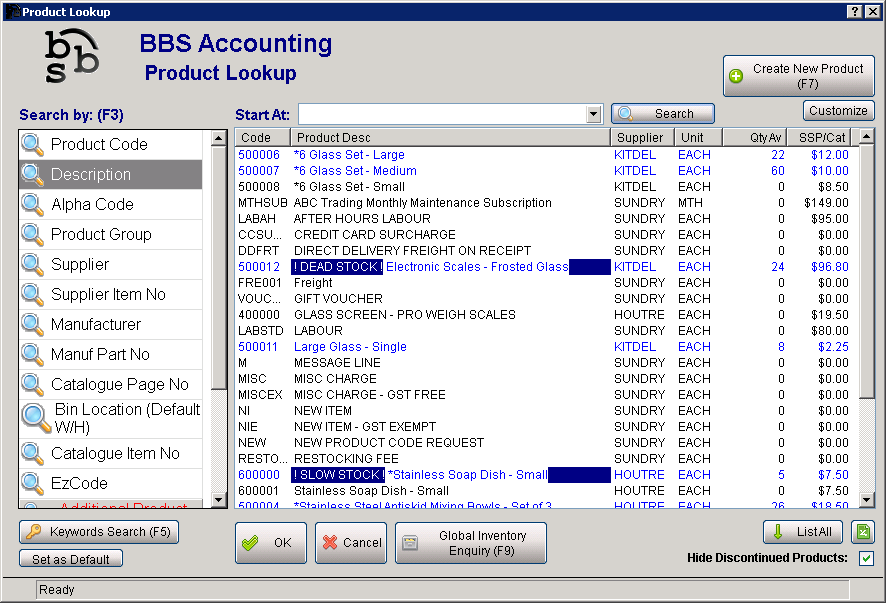Viewport: 886px width, 603px height.
Task: Click the help question mark in title bar
Action: pos(856,11)
